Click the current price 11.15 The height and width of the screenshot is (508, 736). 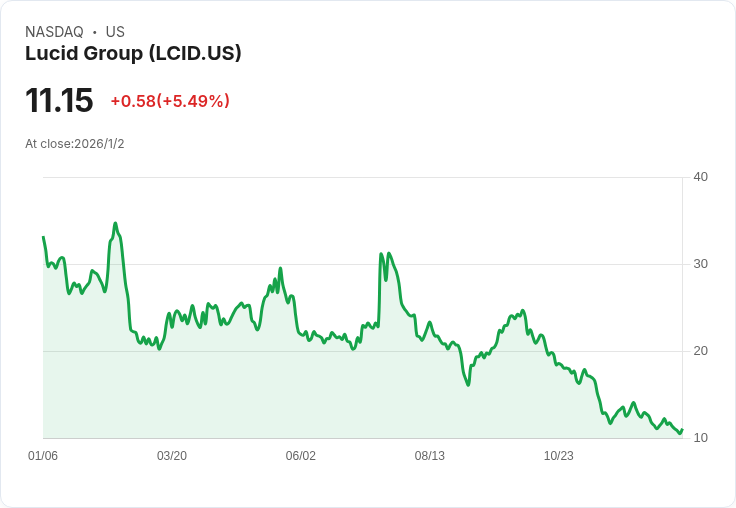click(59, 100)
